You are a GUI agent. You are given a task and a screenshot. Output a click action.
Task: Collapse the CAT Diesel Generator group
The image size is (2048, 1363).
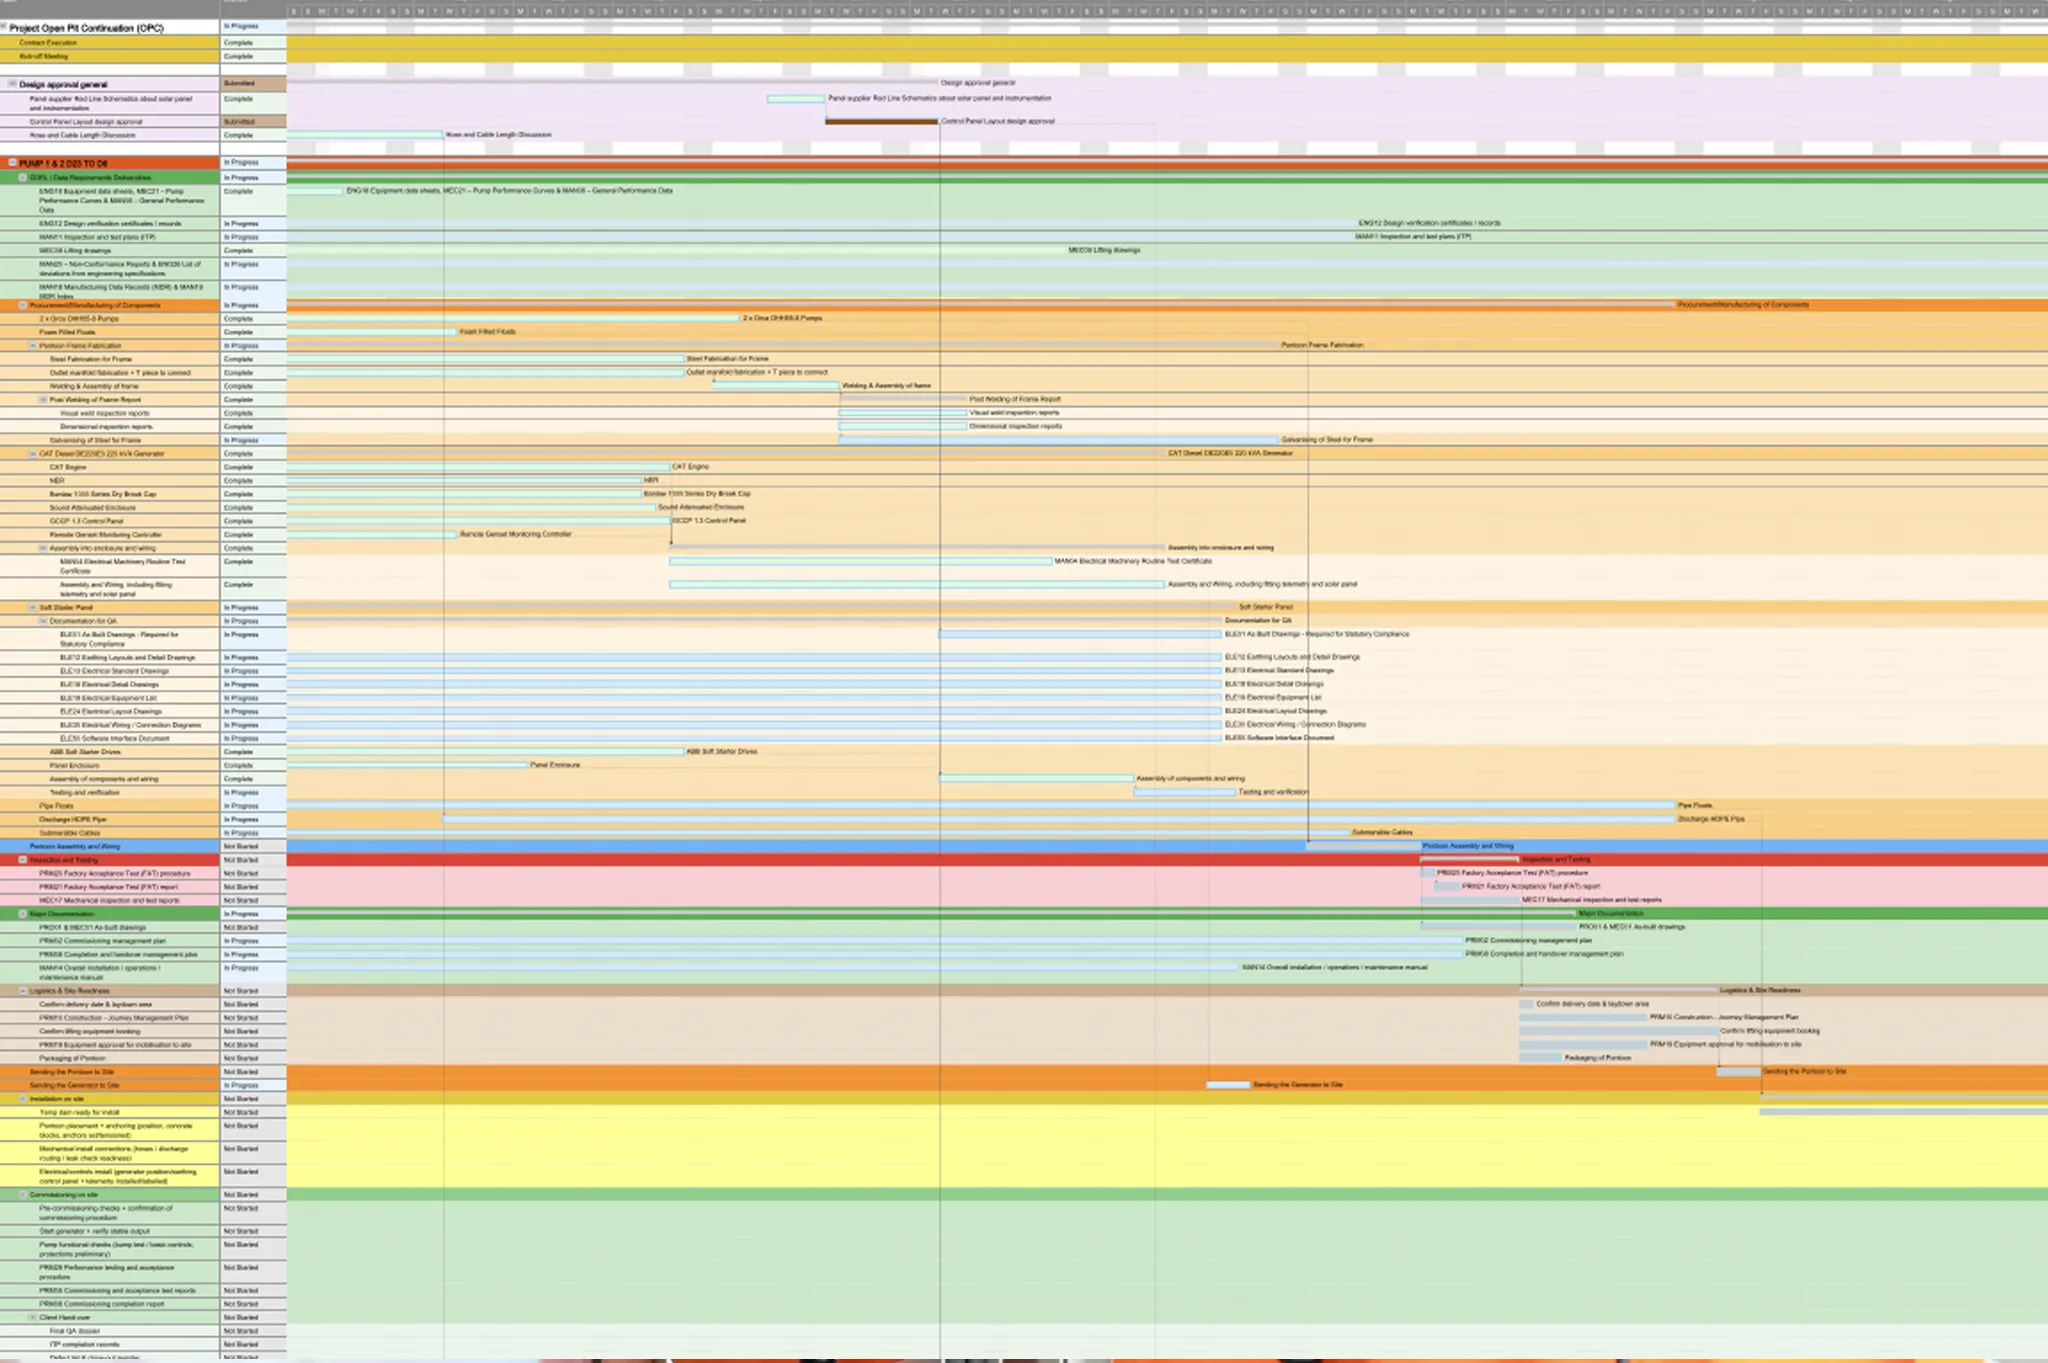click(33, 454)
